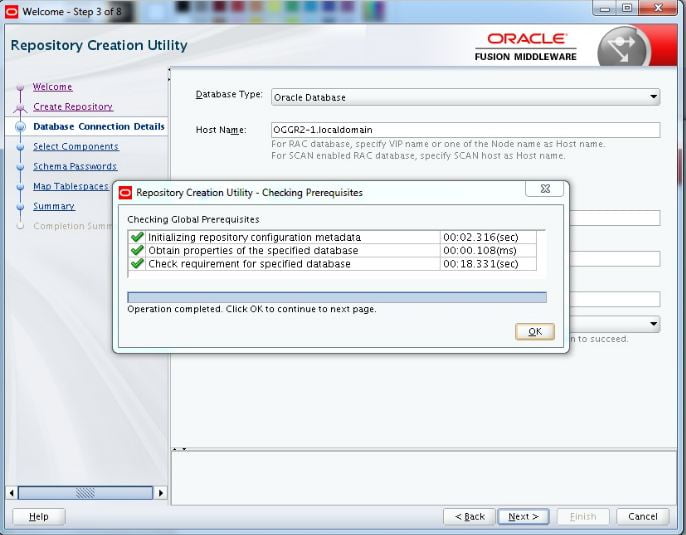Viewport: 686px width, 535px height.
Task: Click the Summary step bullet
Action: 20,206
